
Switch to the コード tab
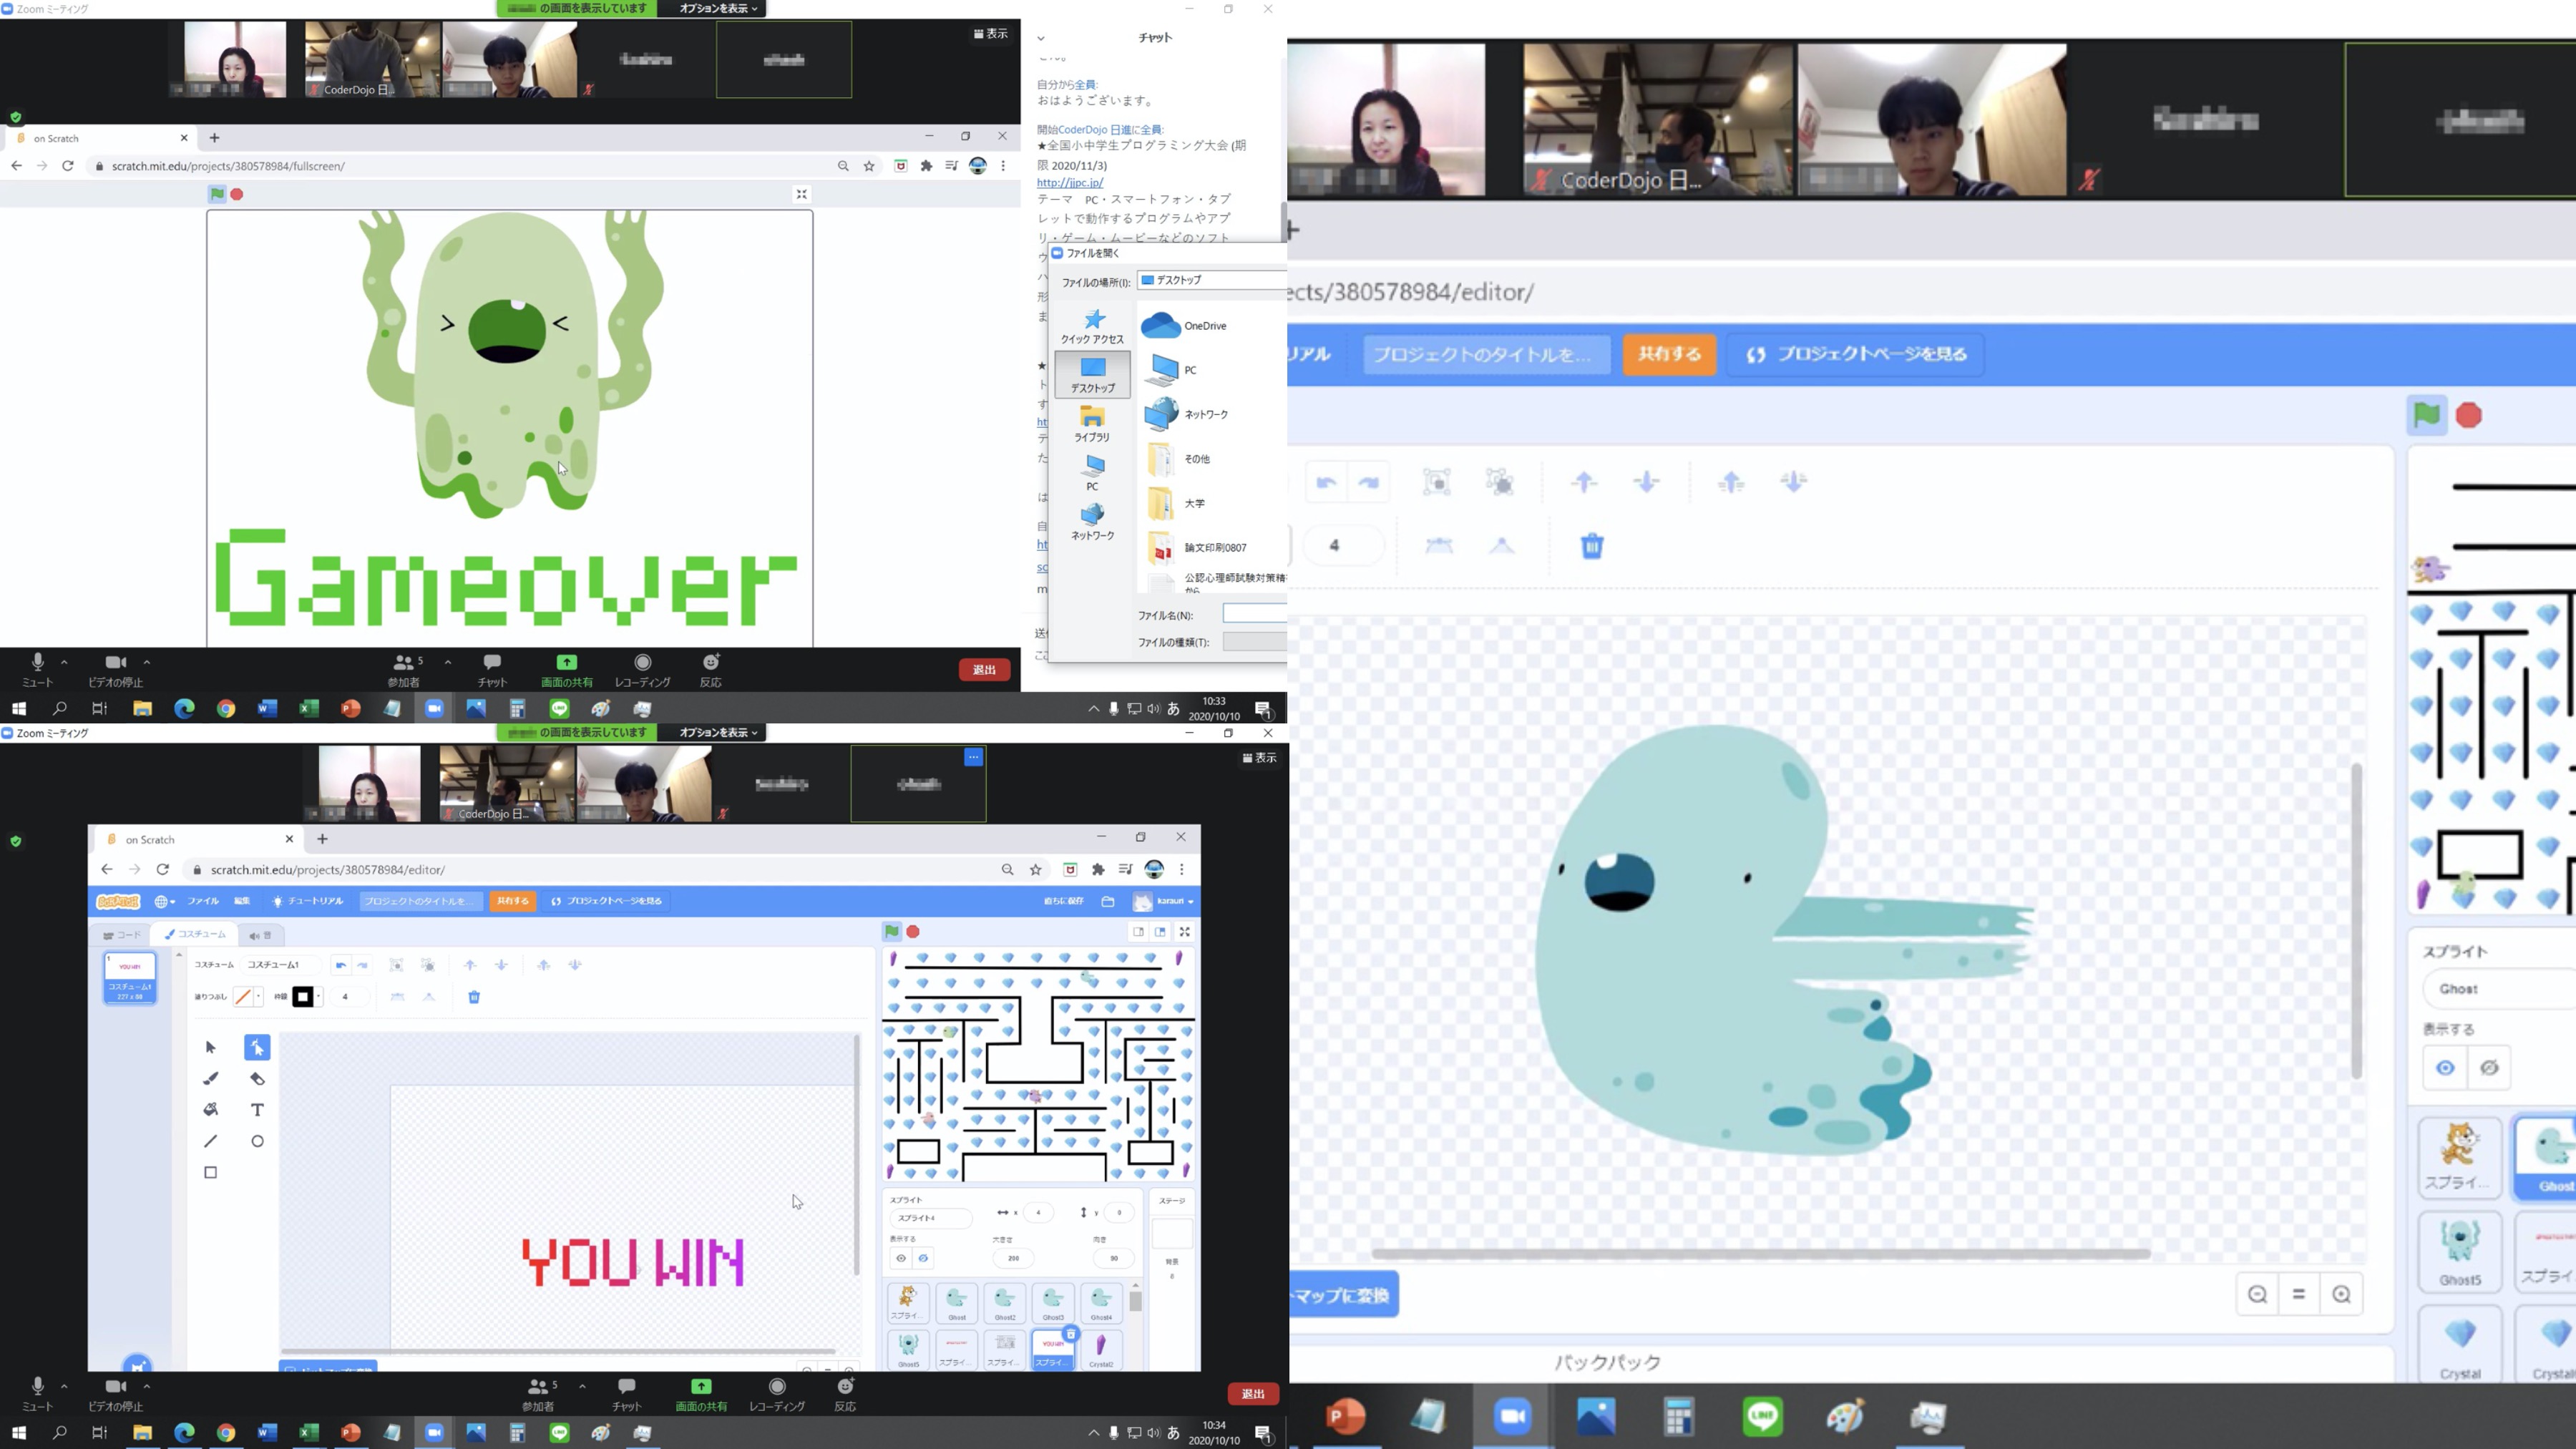pos(123,935)
